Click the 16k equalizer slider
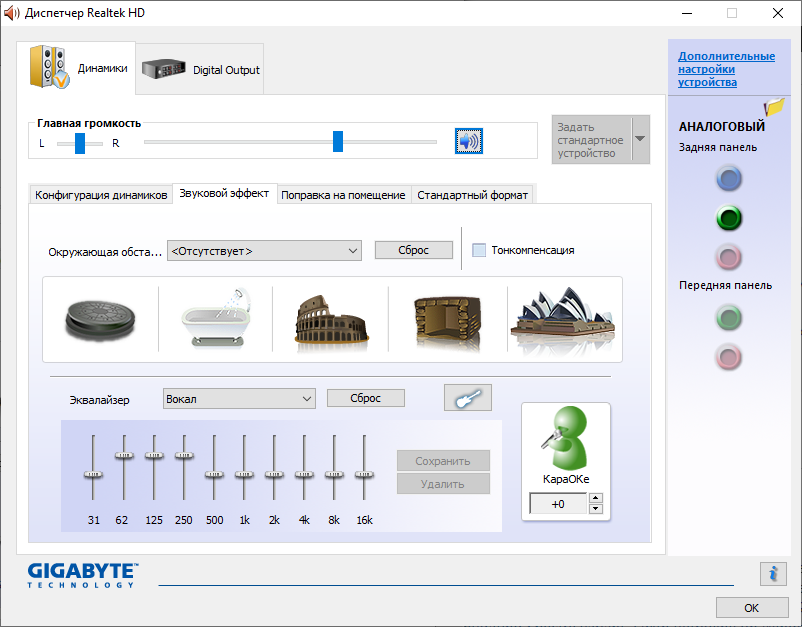This screenshot has width=802, height=627. pos(364,474)
